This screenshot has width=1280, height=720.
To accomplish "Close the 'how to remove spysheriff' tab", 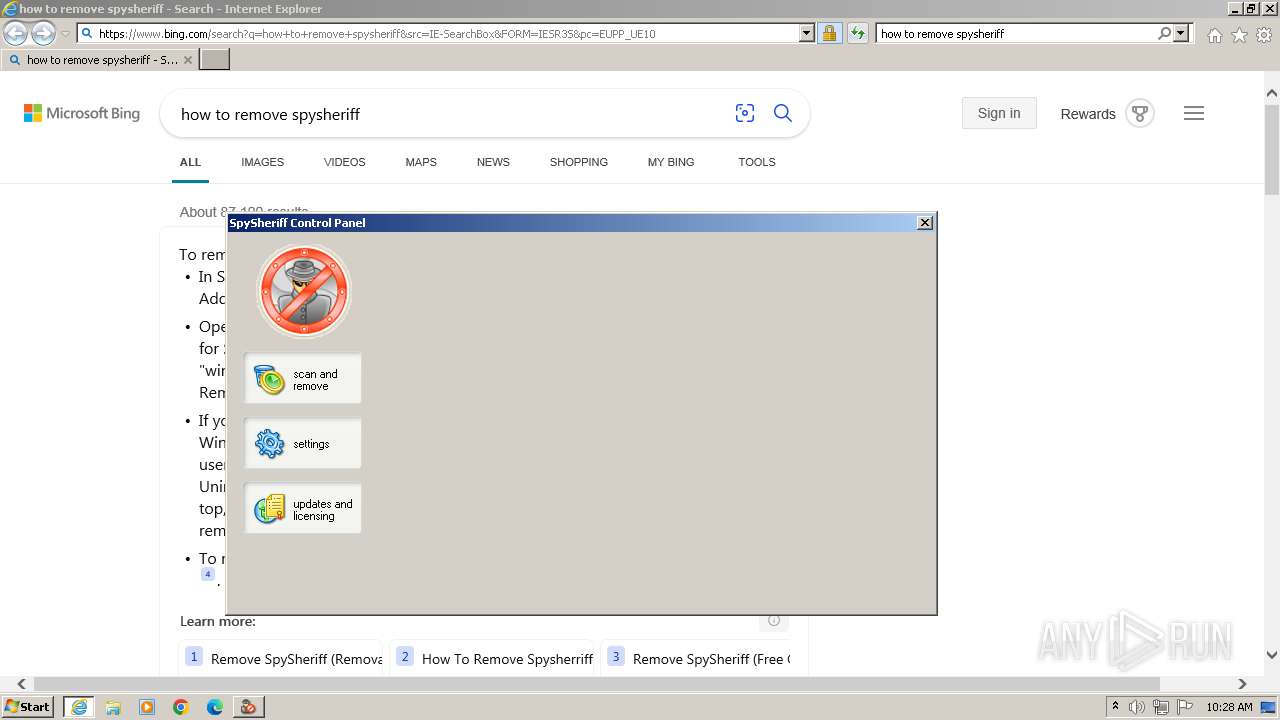I will 188,60.
